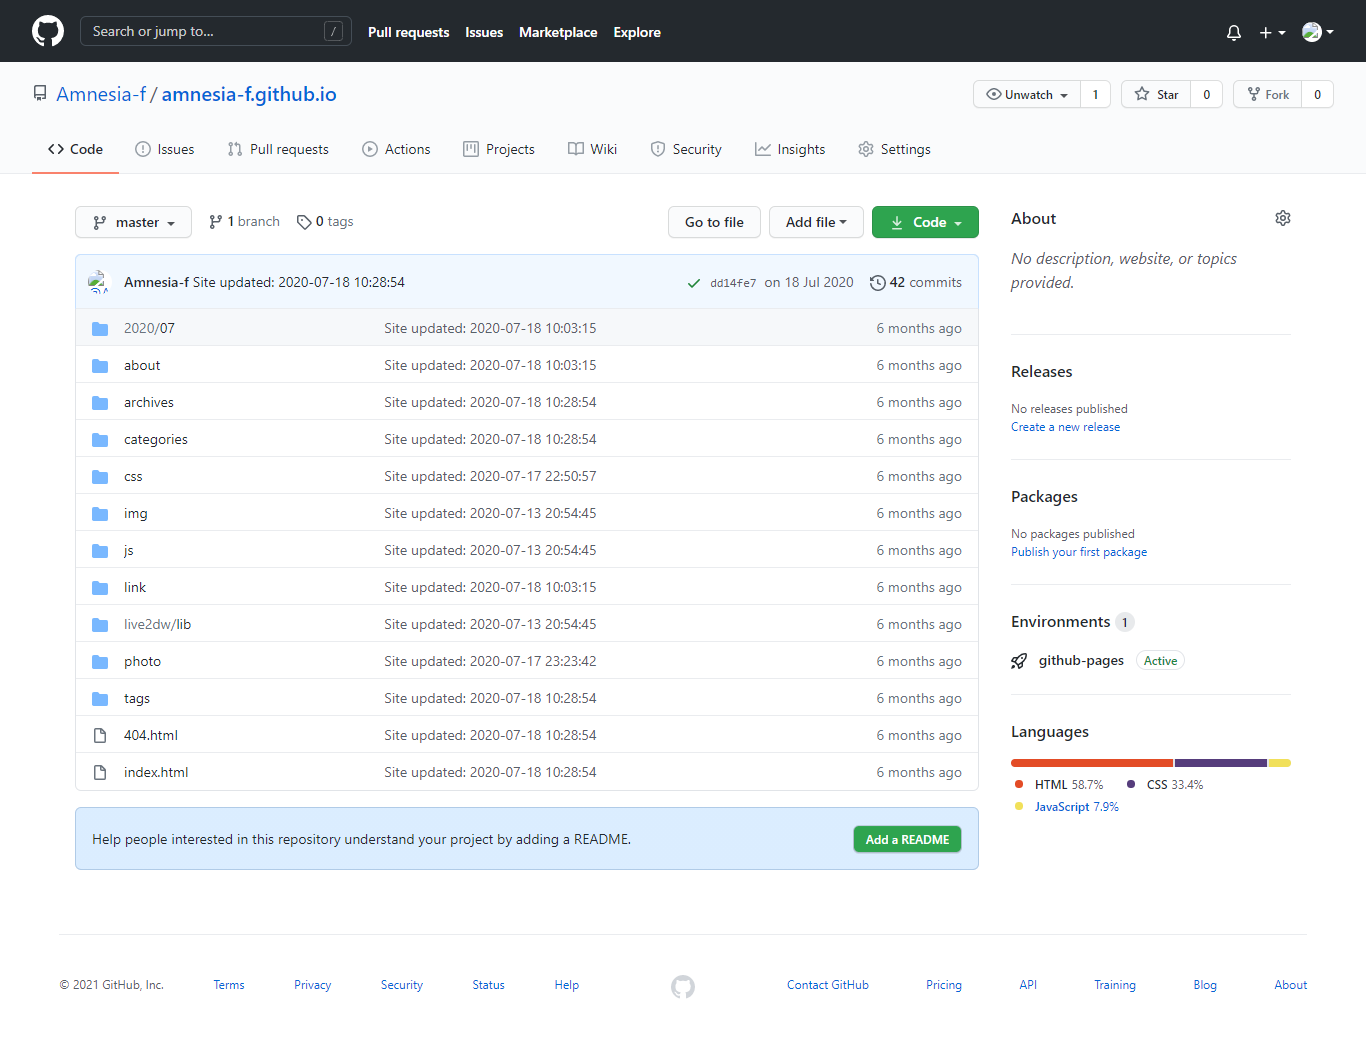Click the archives folder icon
Screen dimensions: 1366x1049
click(x=100, y=402)
